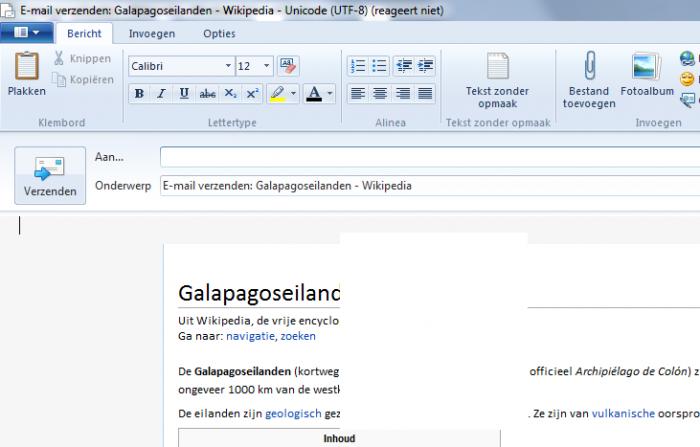Toggle strikethrough formatting

[x=207, y=93]
